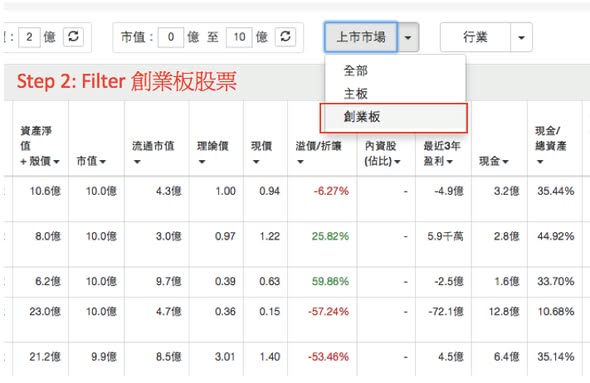Click the 33.70% cash ratio cell
The width and height of the screenshot is (590, 383).
coord(556,281)
